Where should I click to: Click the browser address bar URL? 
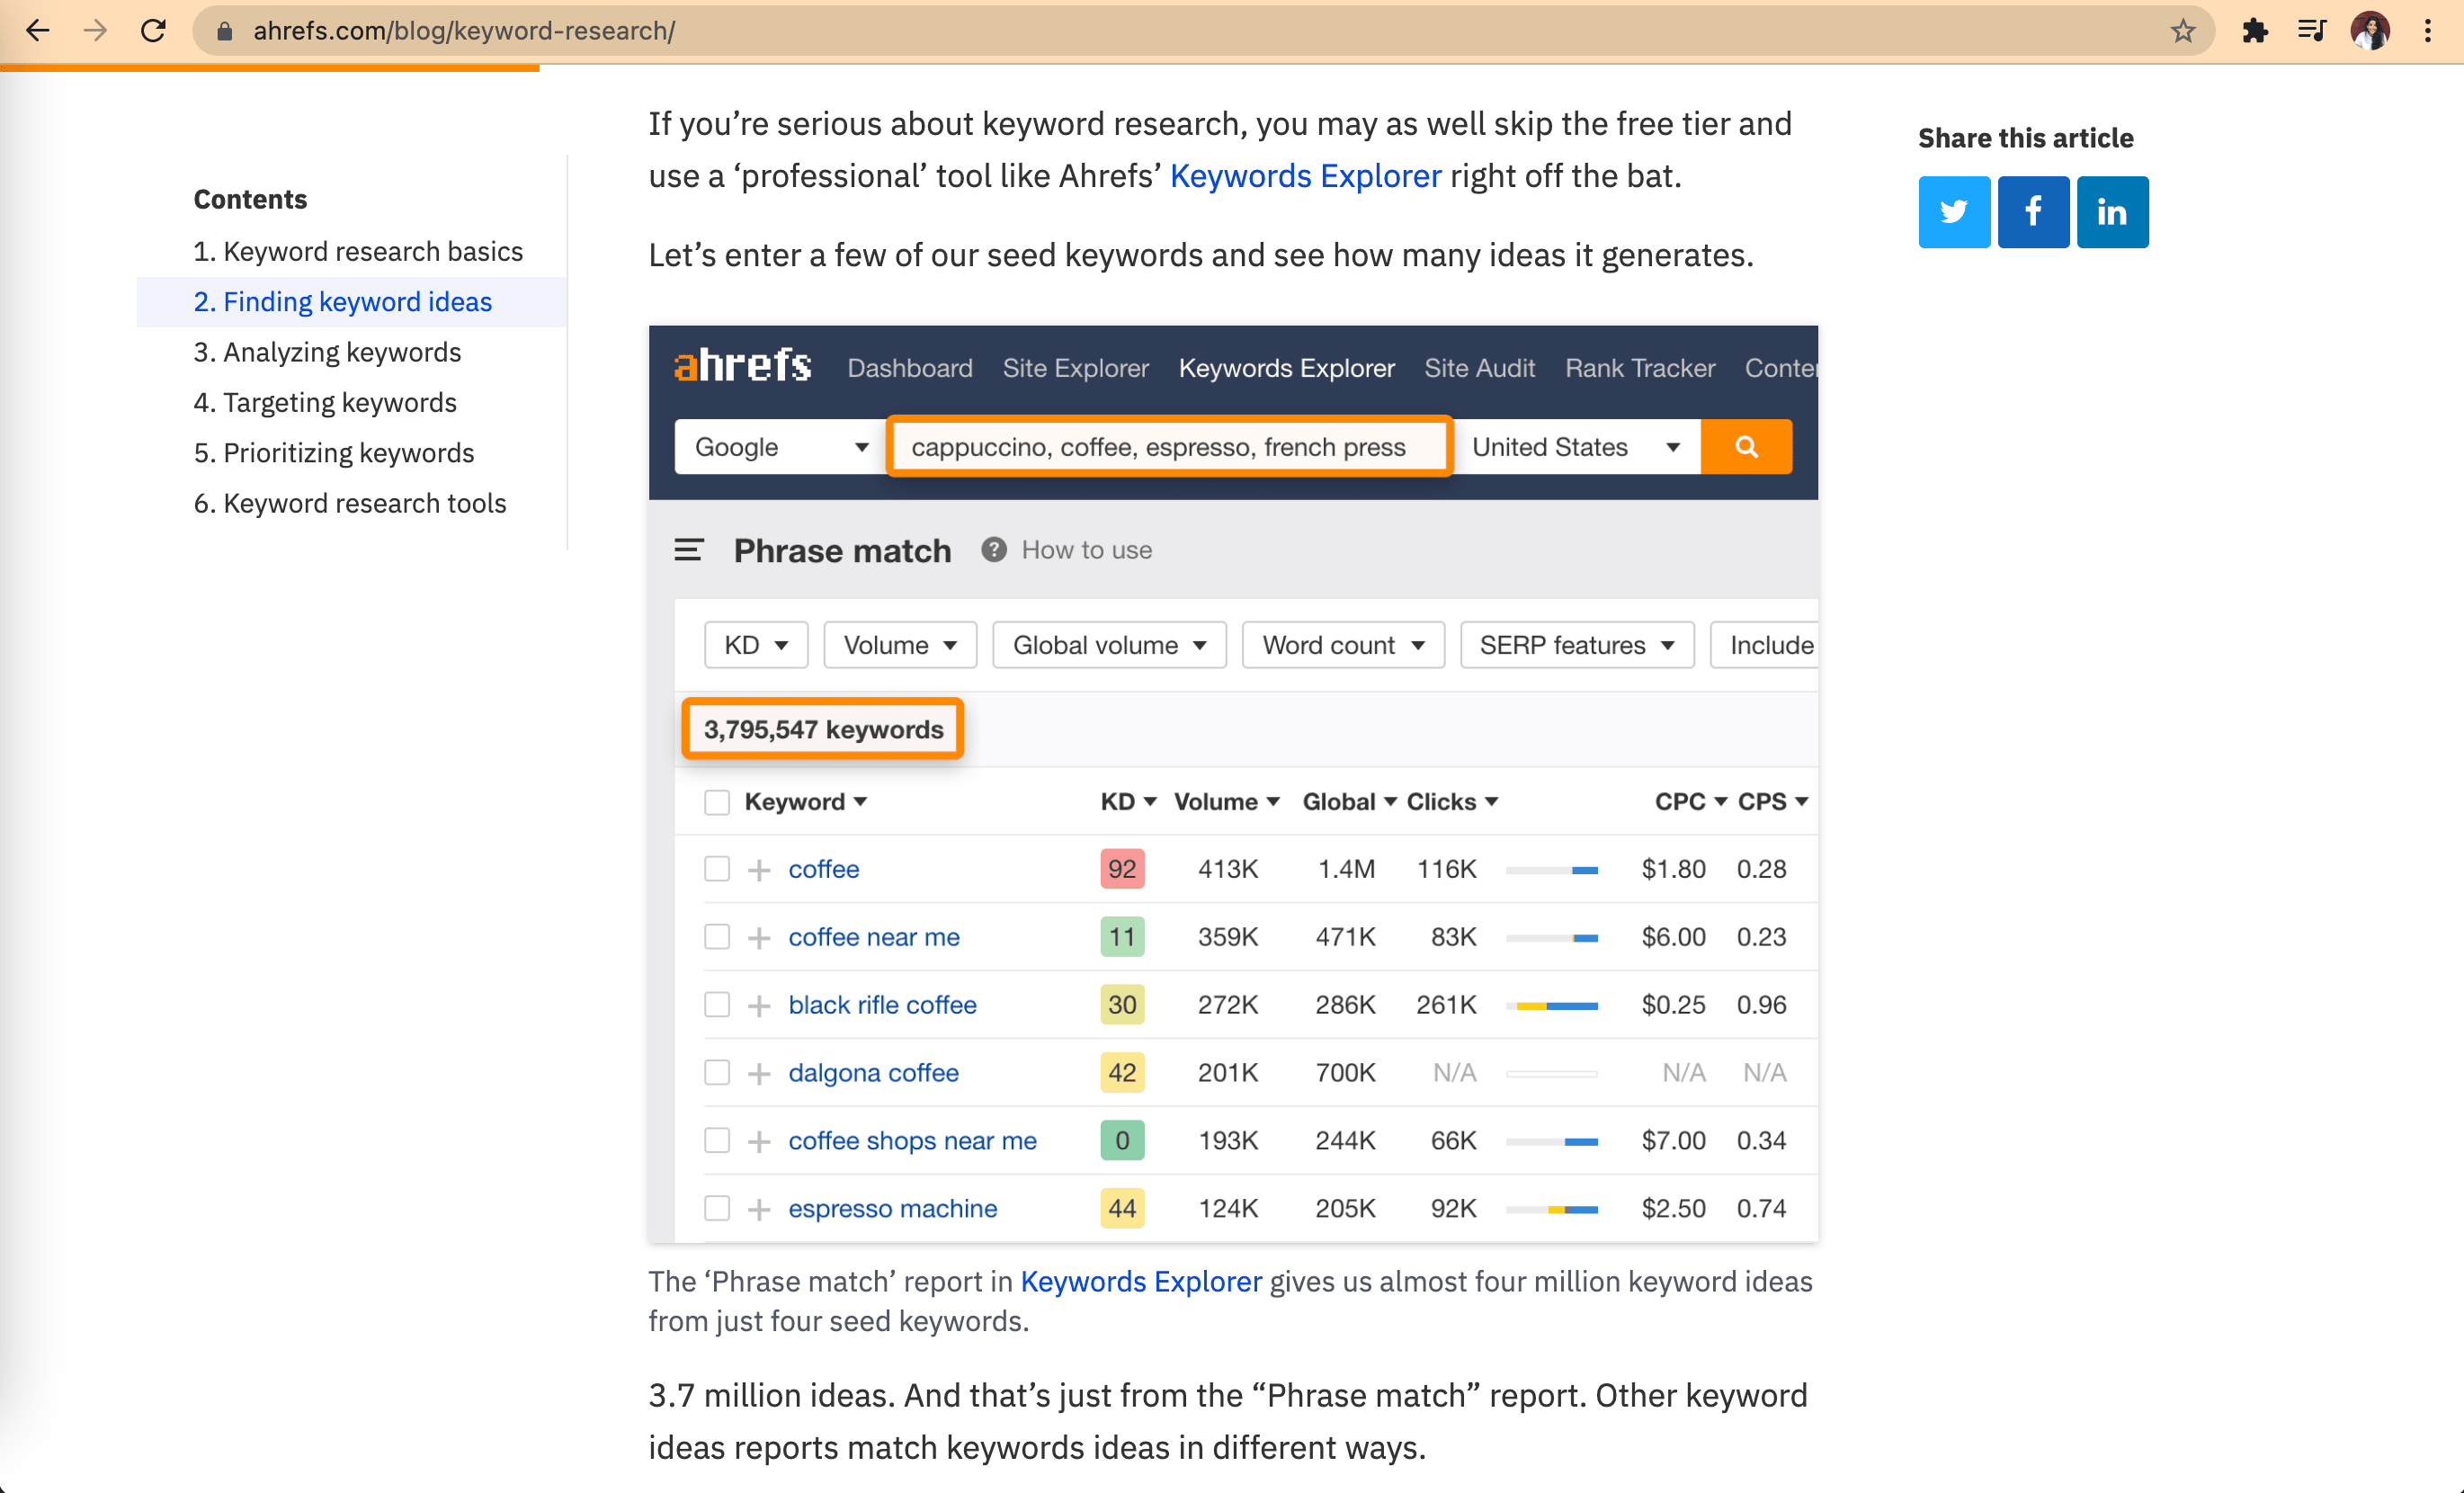click(x=464, y=31)
